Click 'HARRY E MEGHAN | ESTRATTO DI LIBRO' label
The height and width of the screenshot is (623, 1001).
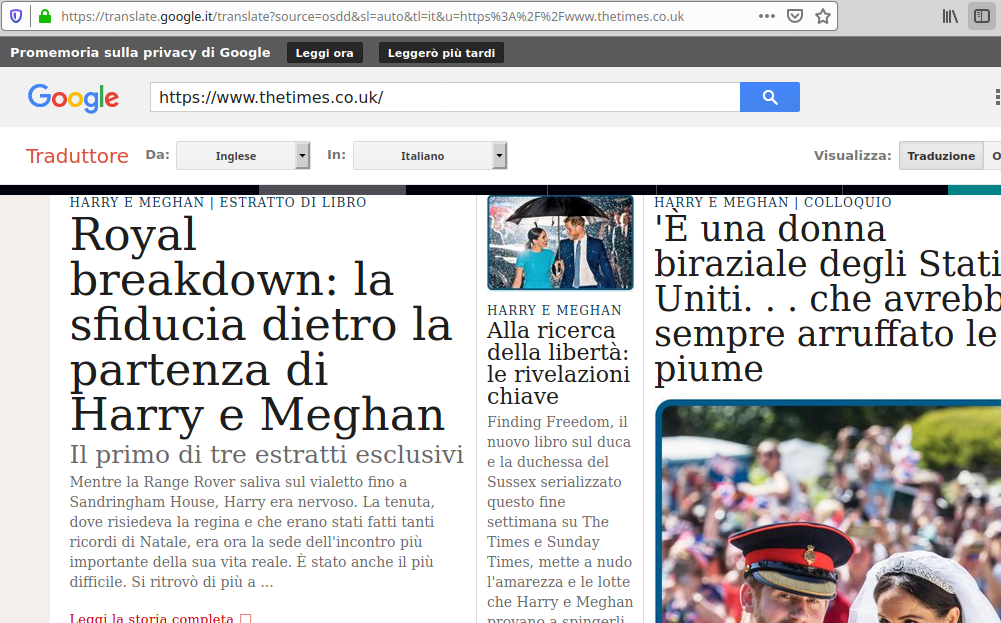pos(218,202)
